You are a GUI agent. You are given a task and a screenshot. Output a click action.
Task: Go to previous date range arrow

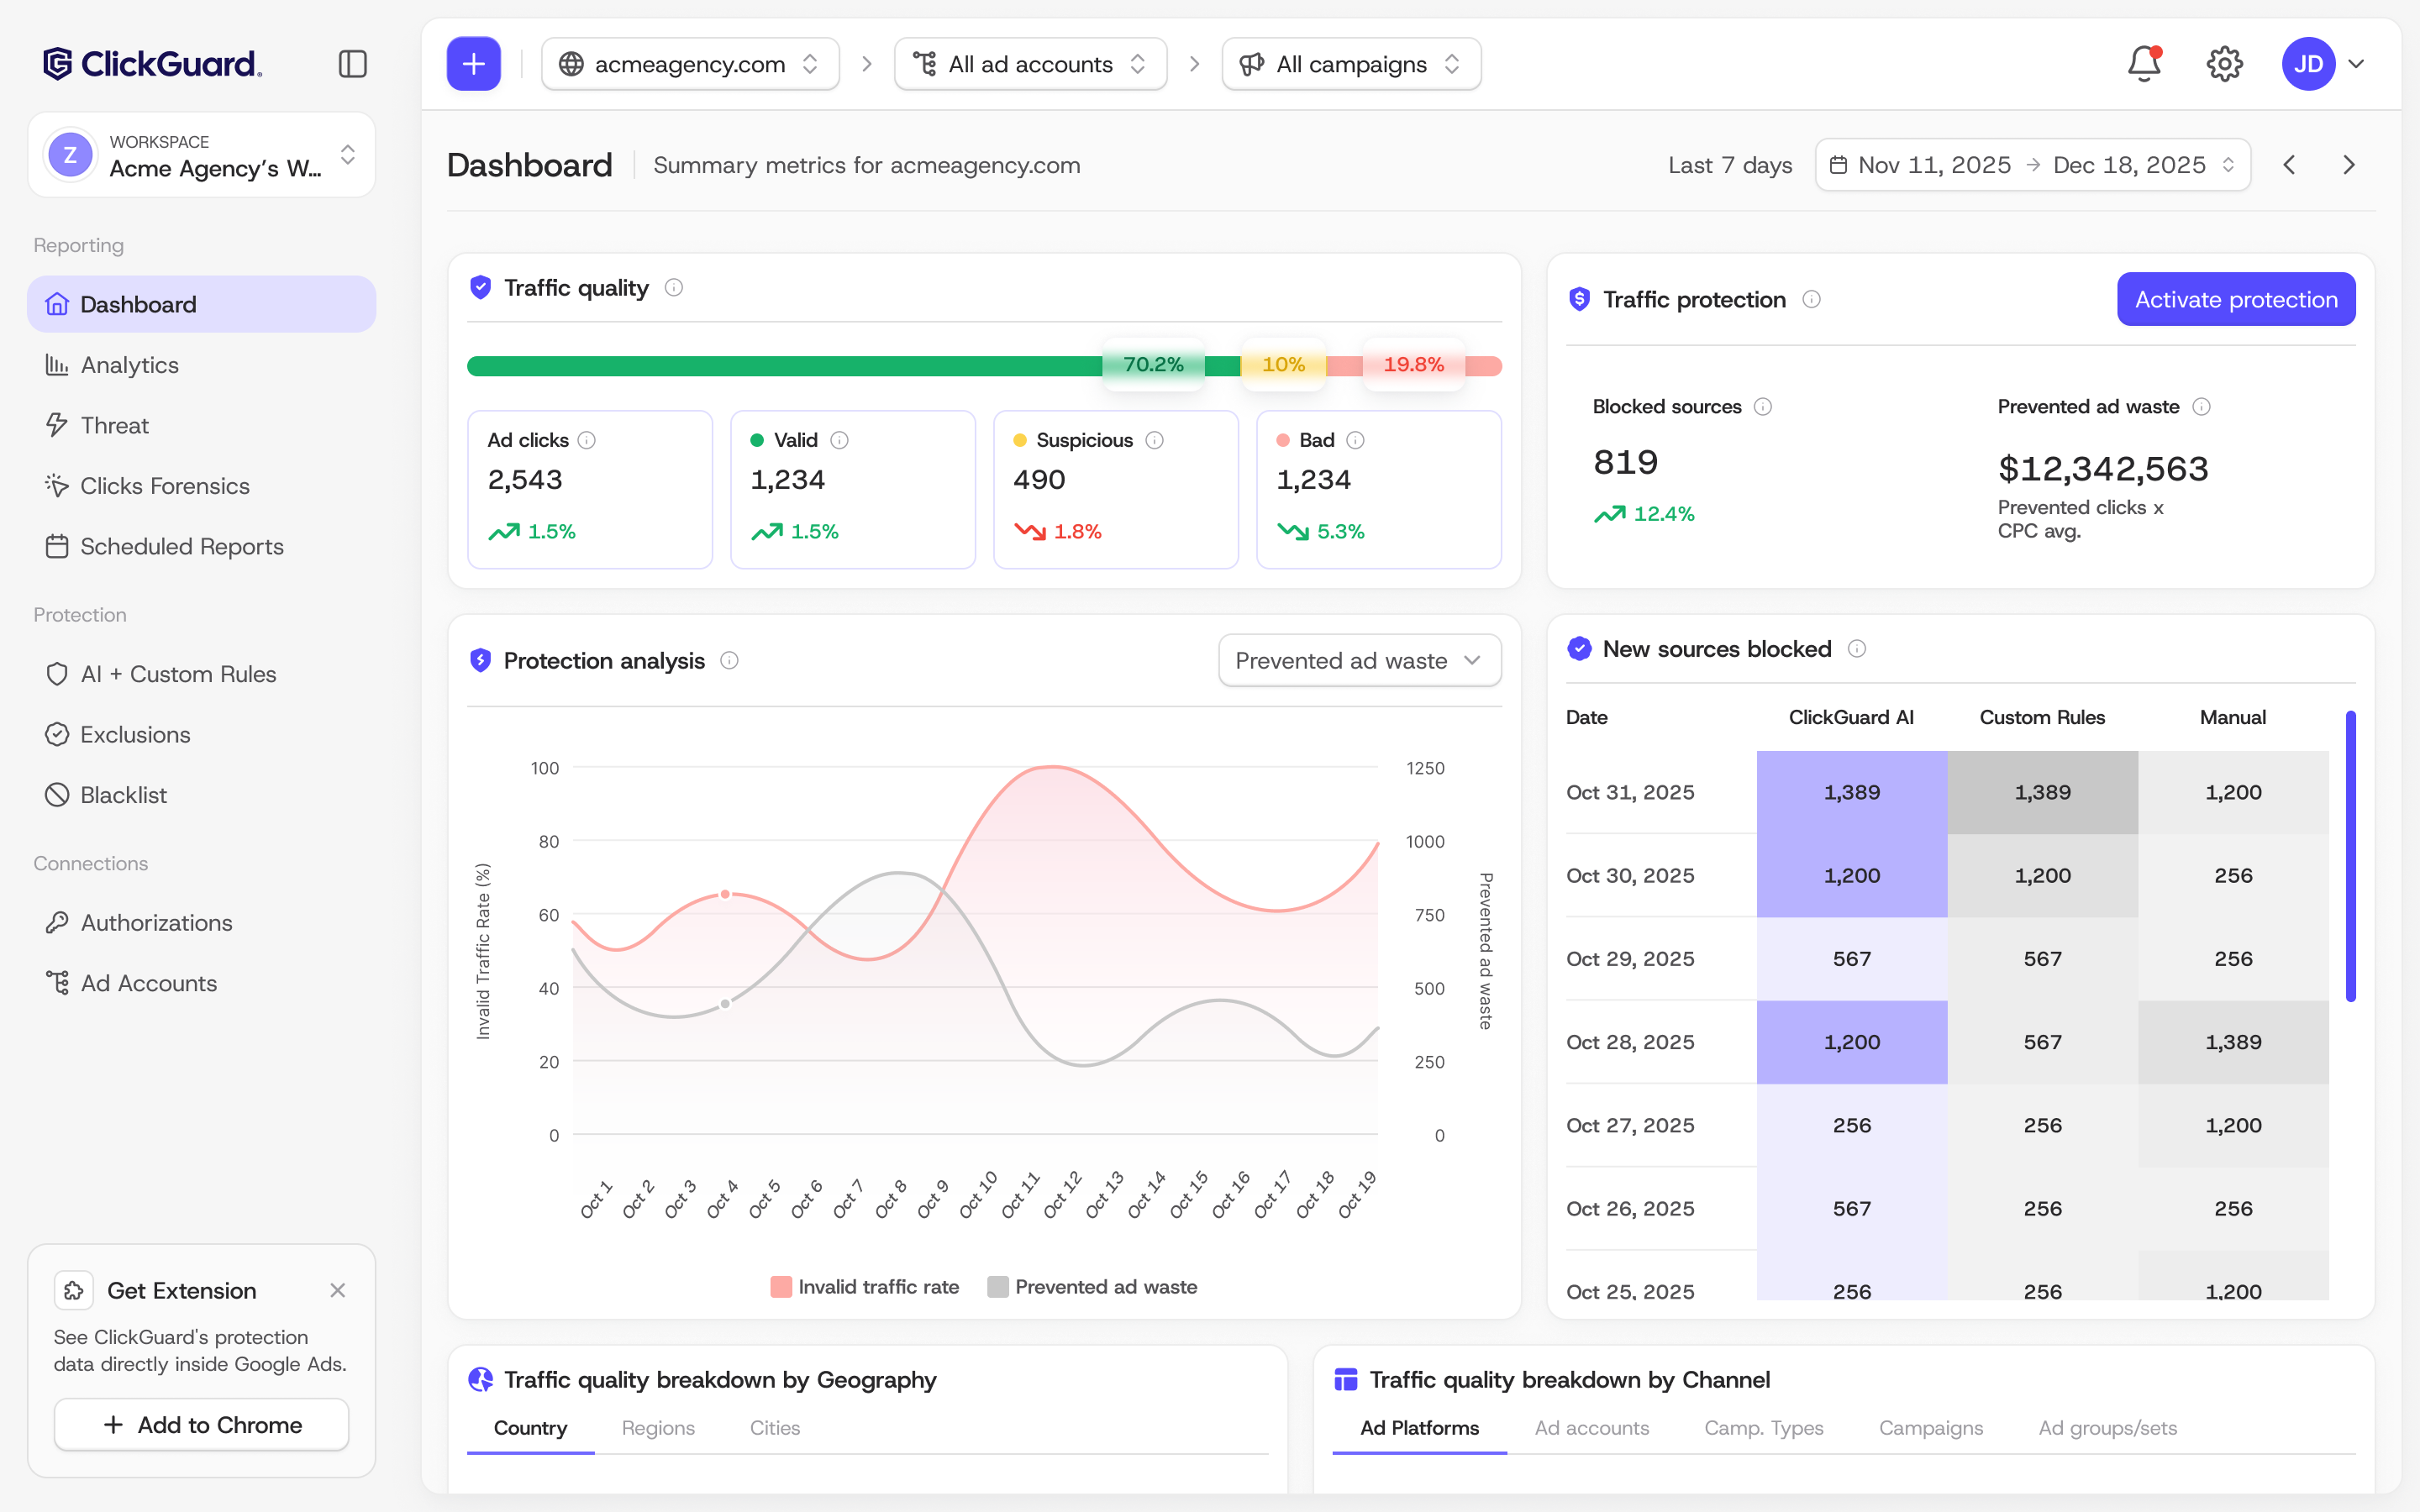click(2289, 165)
